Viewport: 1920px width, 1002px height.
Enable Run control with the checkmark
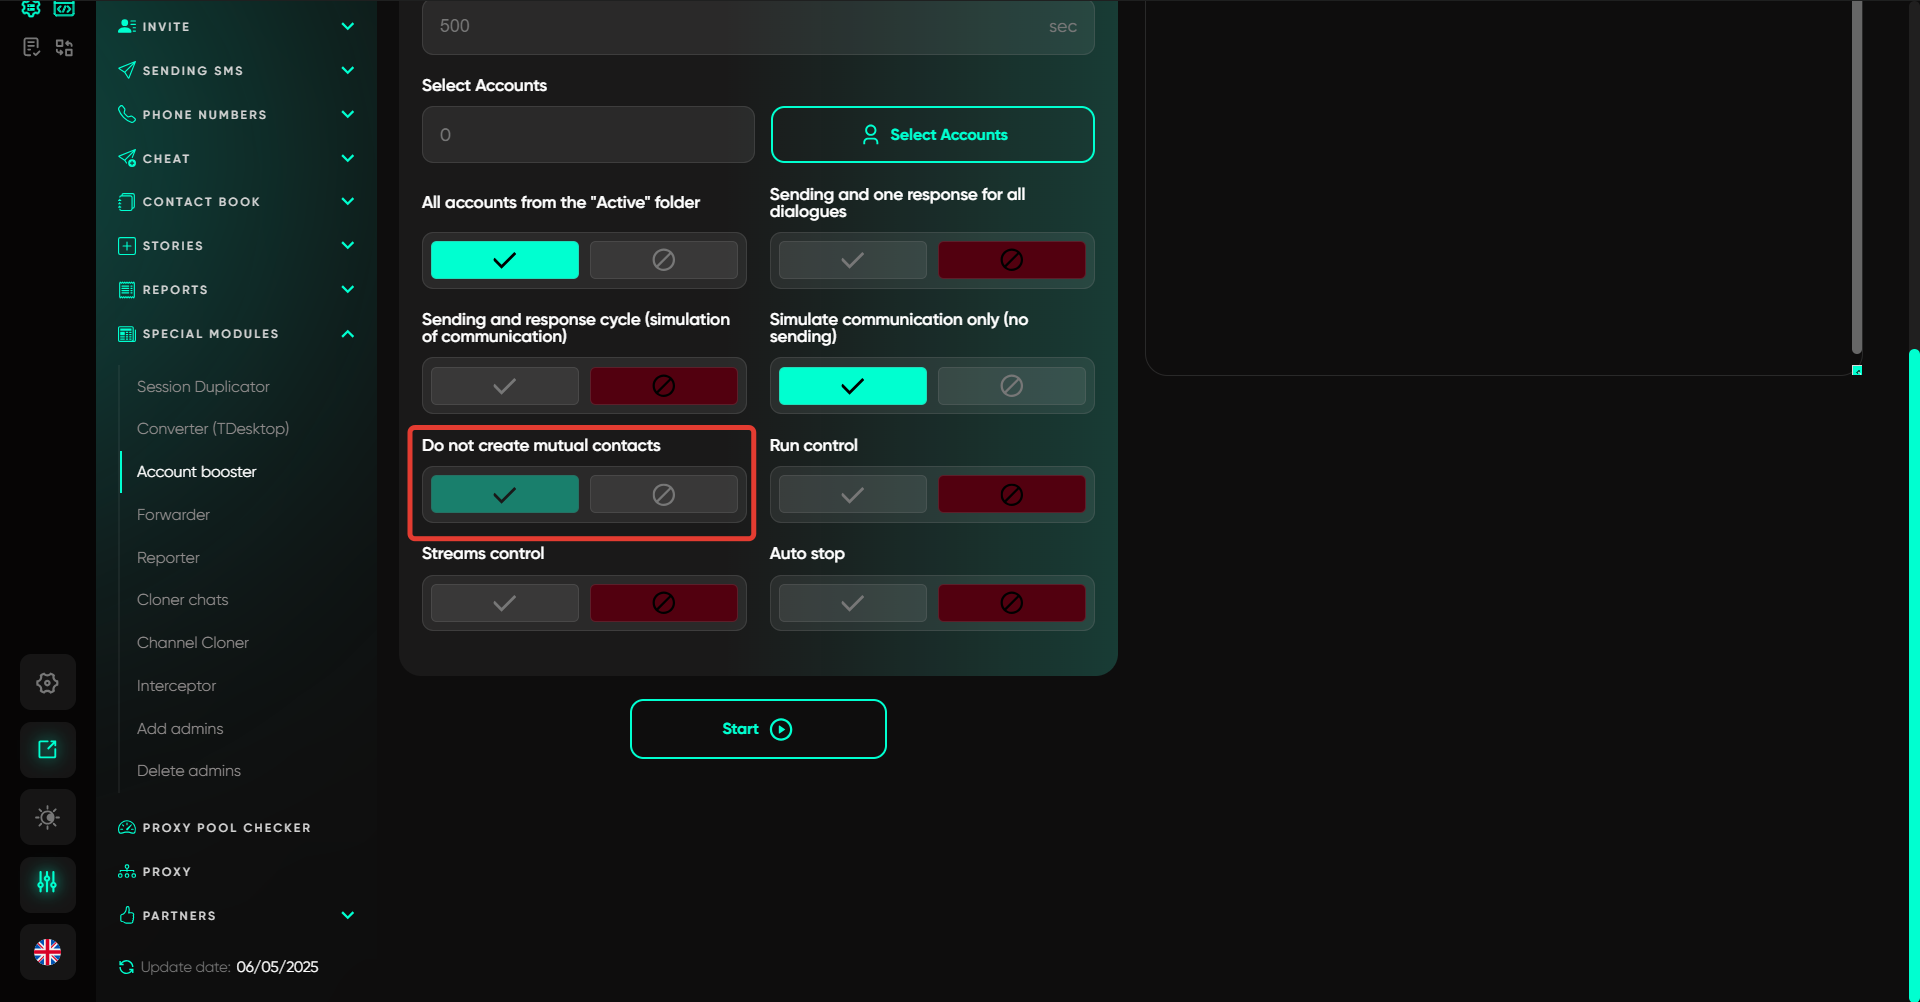[852, 495]
